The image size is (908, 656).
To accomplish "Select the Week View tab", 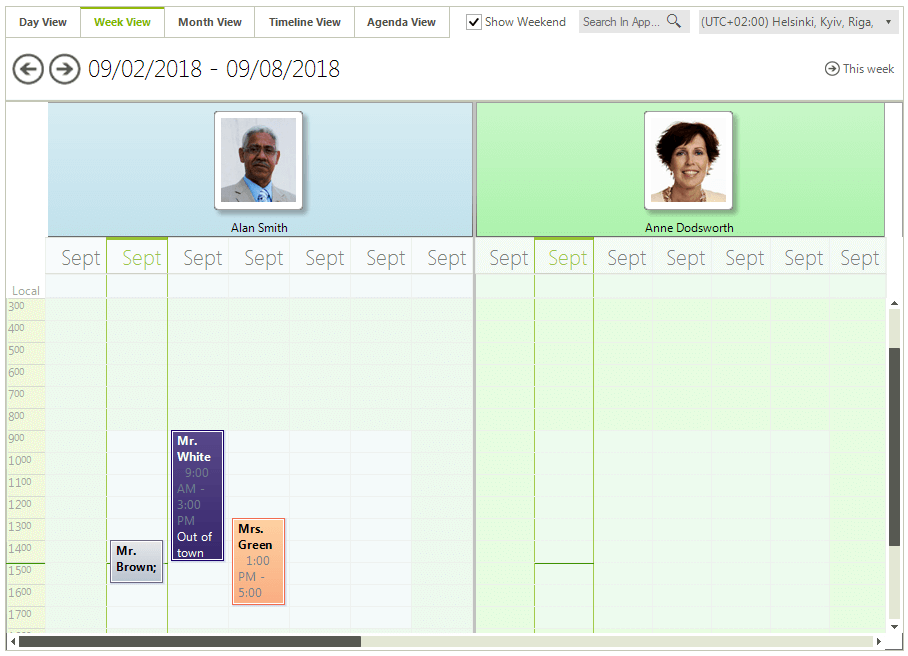I will pos(122,21).
